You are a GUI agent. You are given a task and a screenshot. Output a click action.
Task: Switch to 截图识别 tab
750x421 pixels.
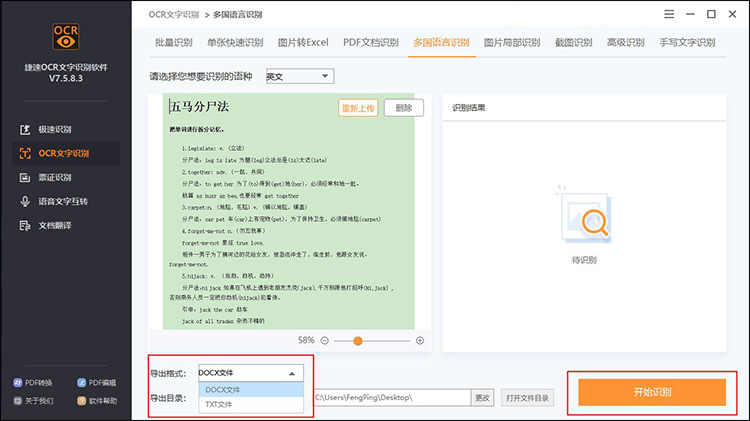574,43
